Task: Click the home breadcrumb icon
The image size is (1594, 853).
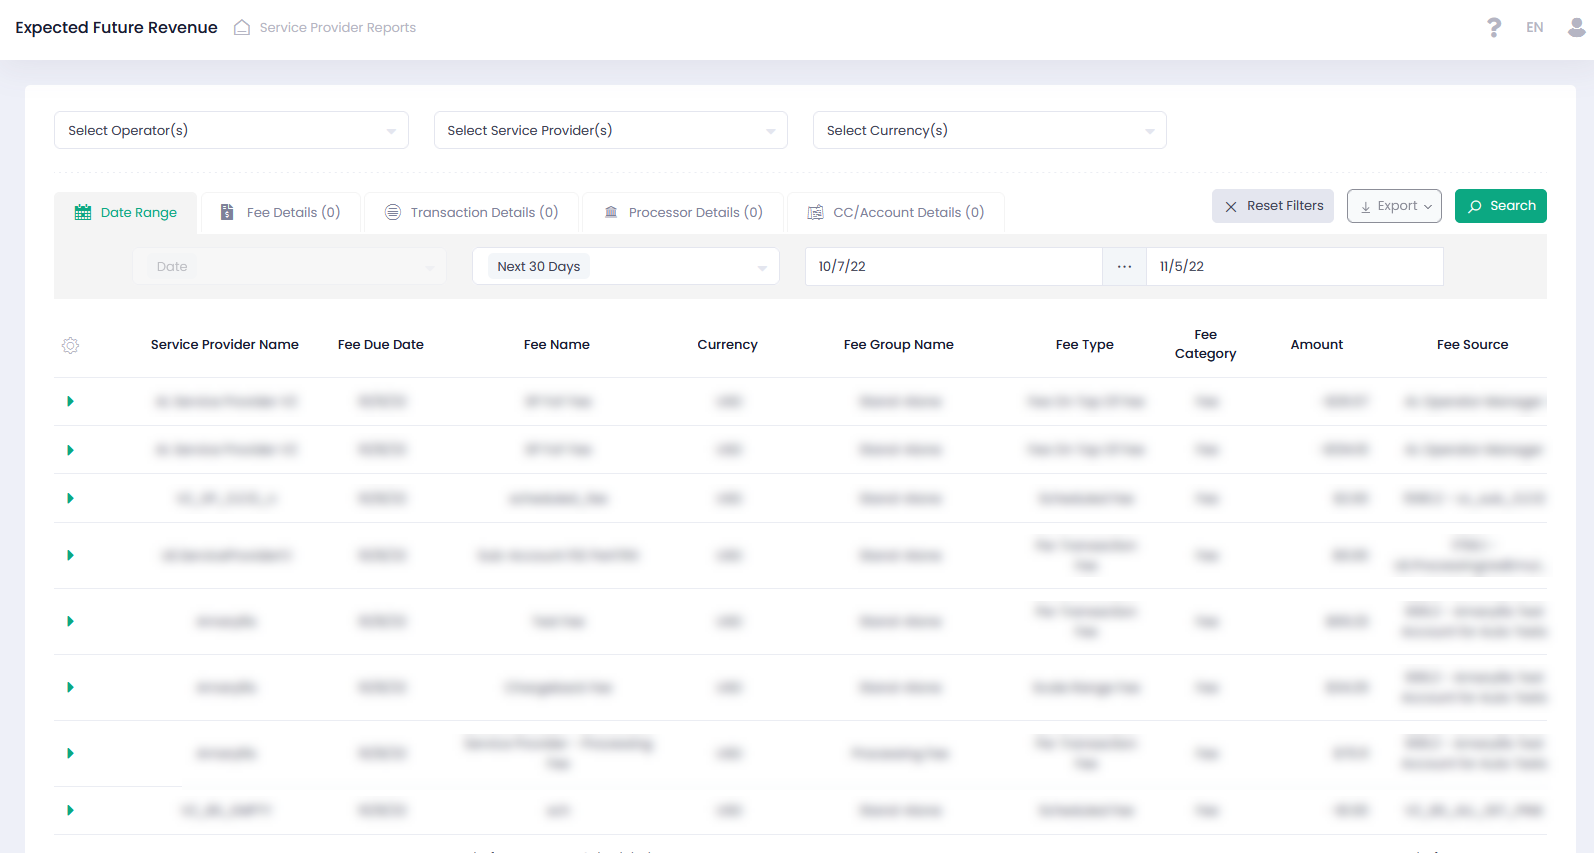Action: coord(242,28)
